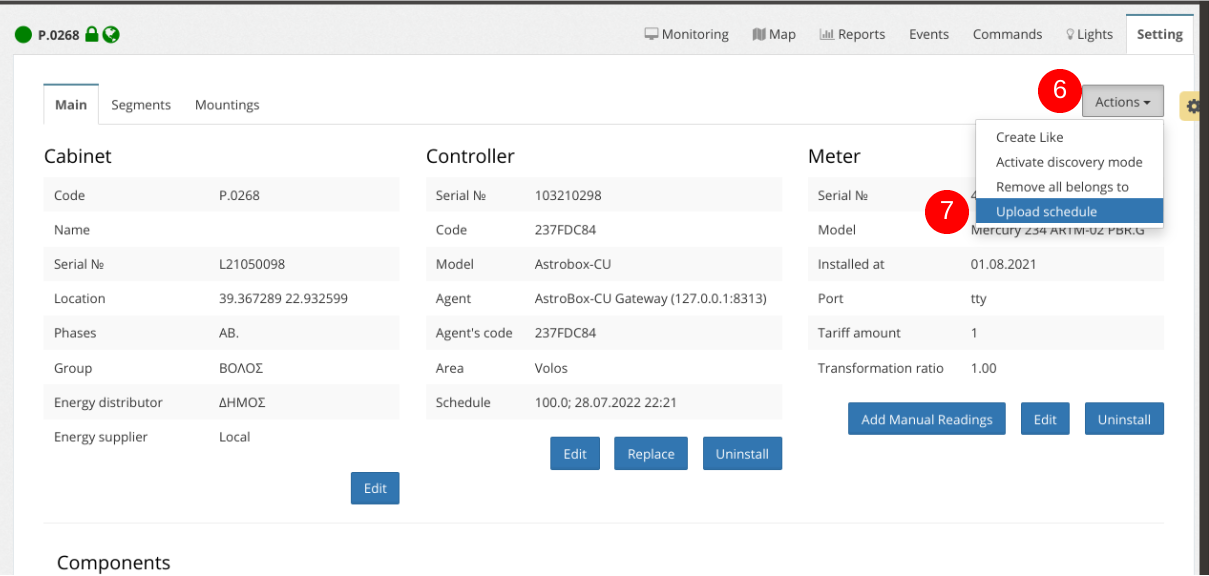Image resolution: width=1209 pixels, height=576 pixels.
Task: Open the Monitoring tab with monitor icon
Action: click(x=686, y=34)
